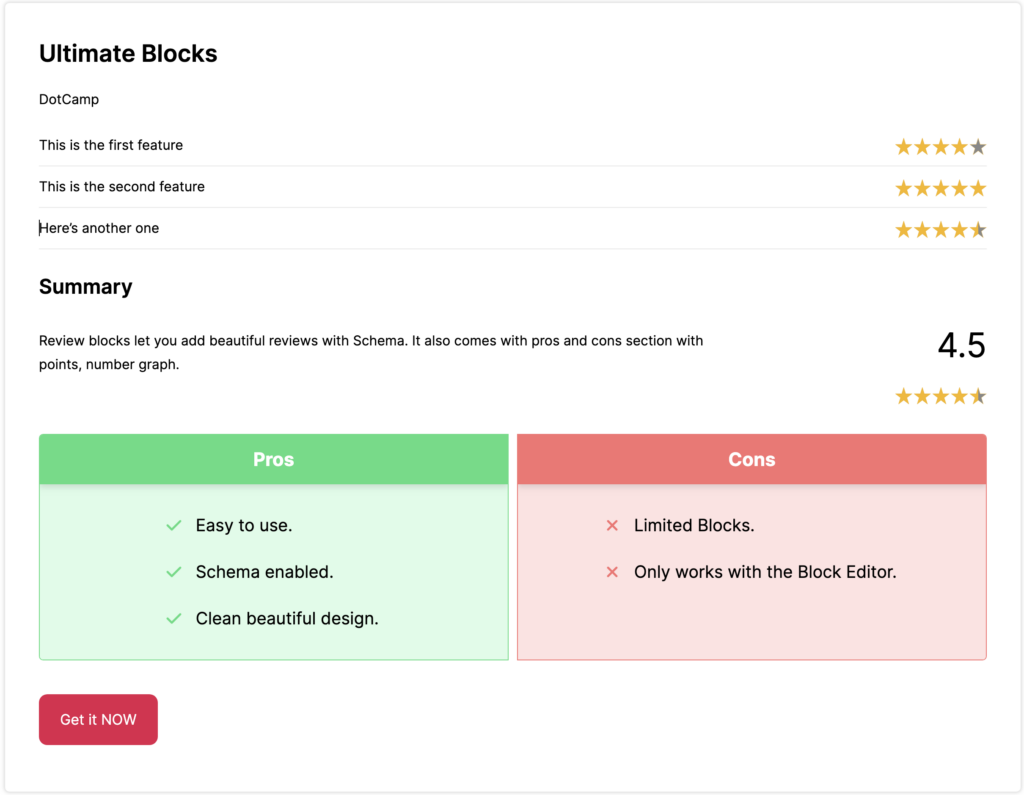Click the checkmark next to 'Schema enabled.'
Screen dimensions: 1024x795
[173, 571]
